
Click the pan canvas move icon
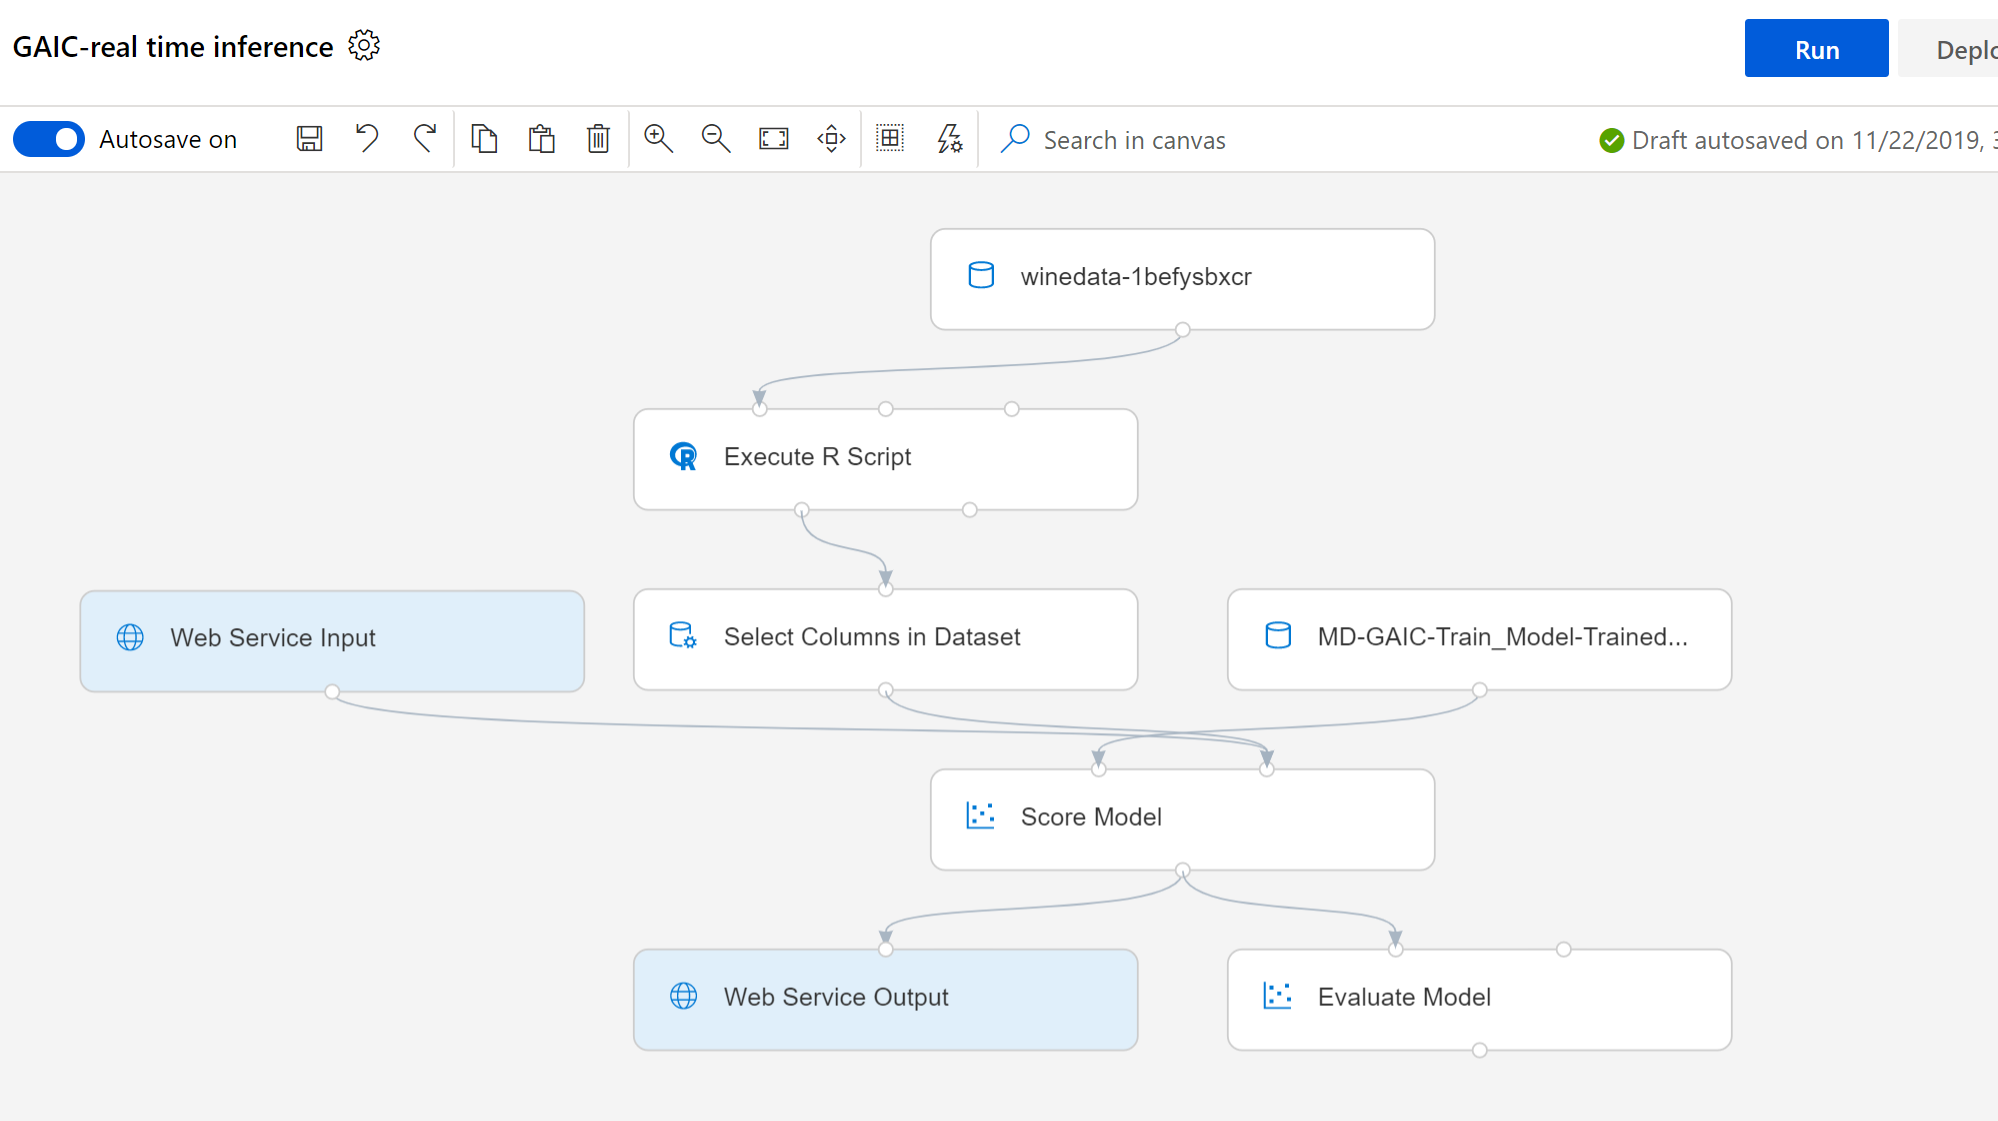831,139
